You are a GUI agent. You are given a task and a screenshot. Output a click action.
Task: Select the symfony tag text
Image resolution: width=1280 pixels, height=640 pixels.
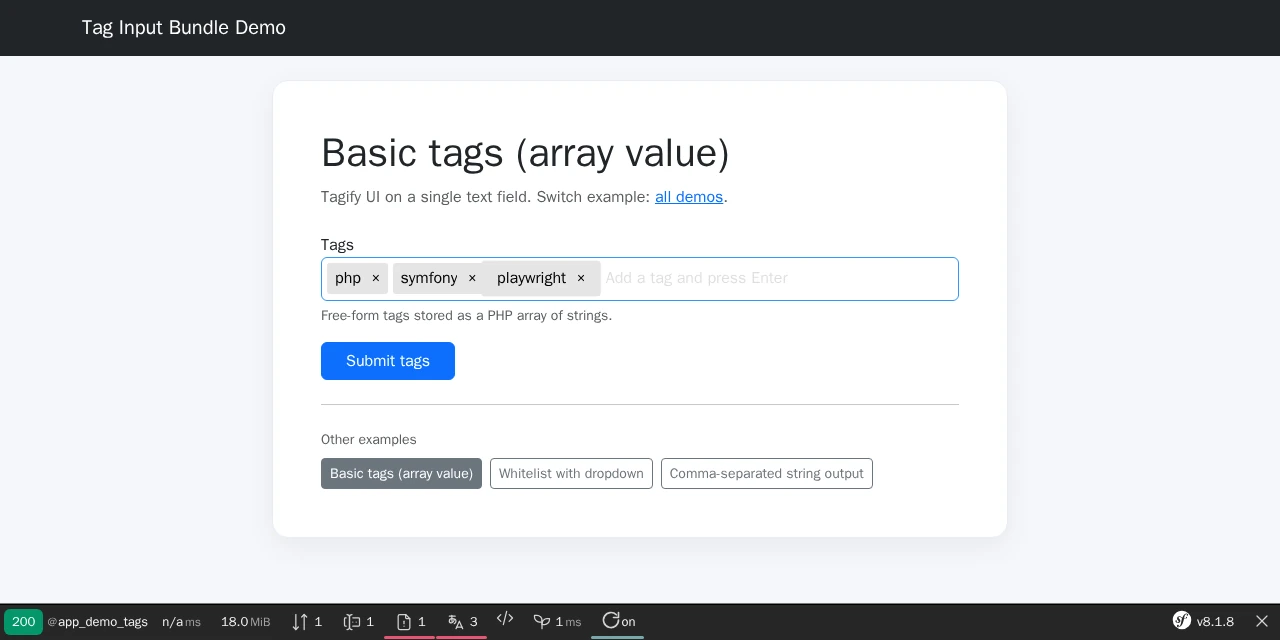pyautogui.click(x=429, y=278)
